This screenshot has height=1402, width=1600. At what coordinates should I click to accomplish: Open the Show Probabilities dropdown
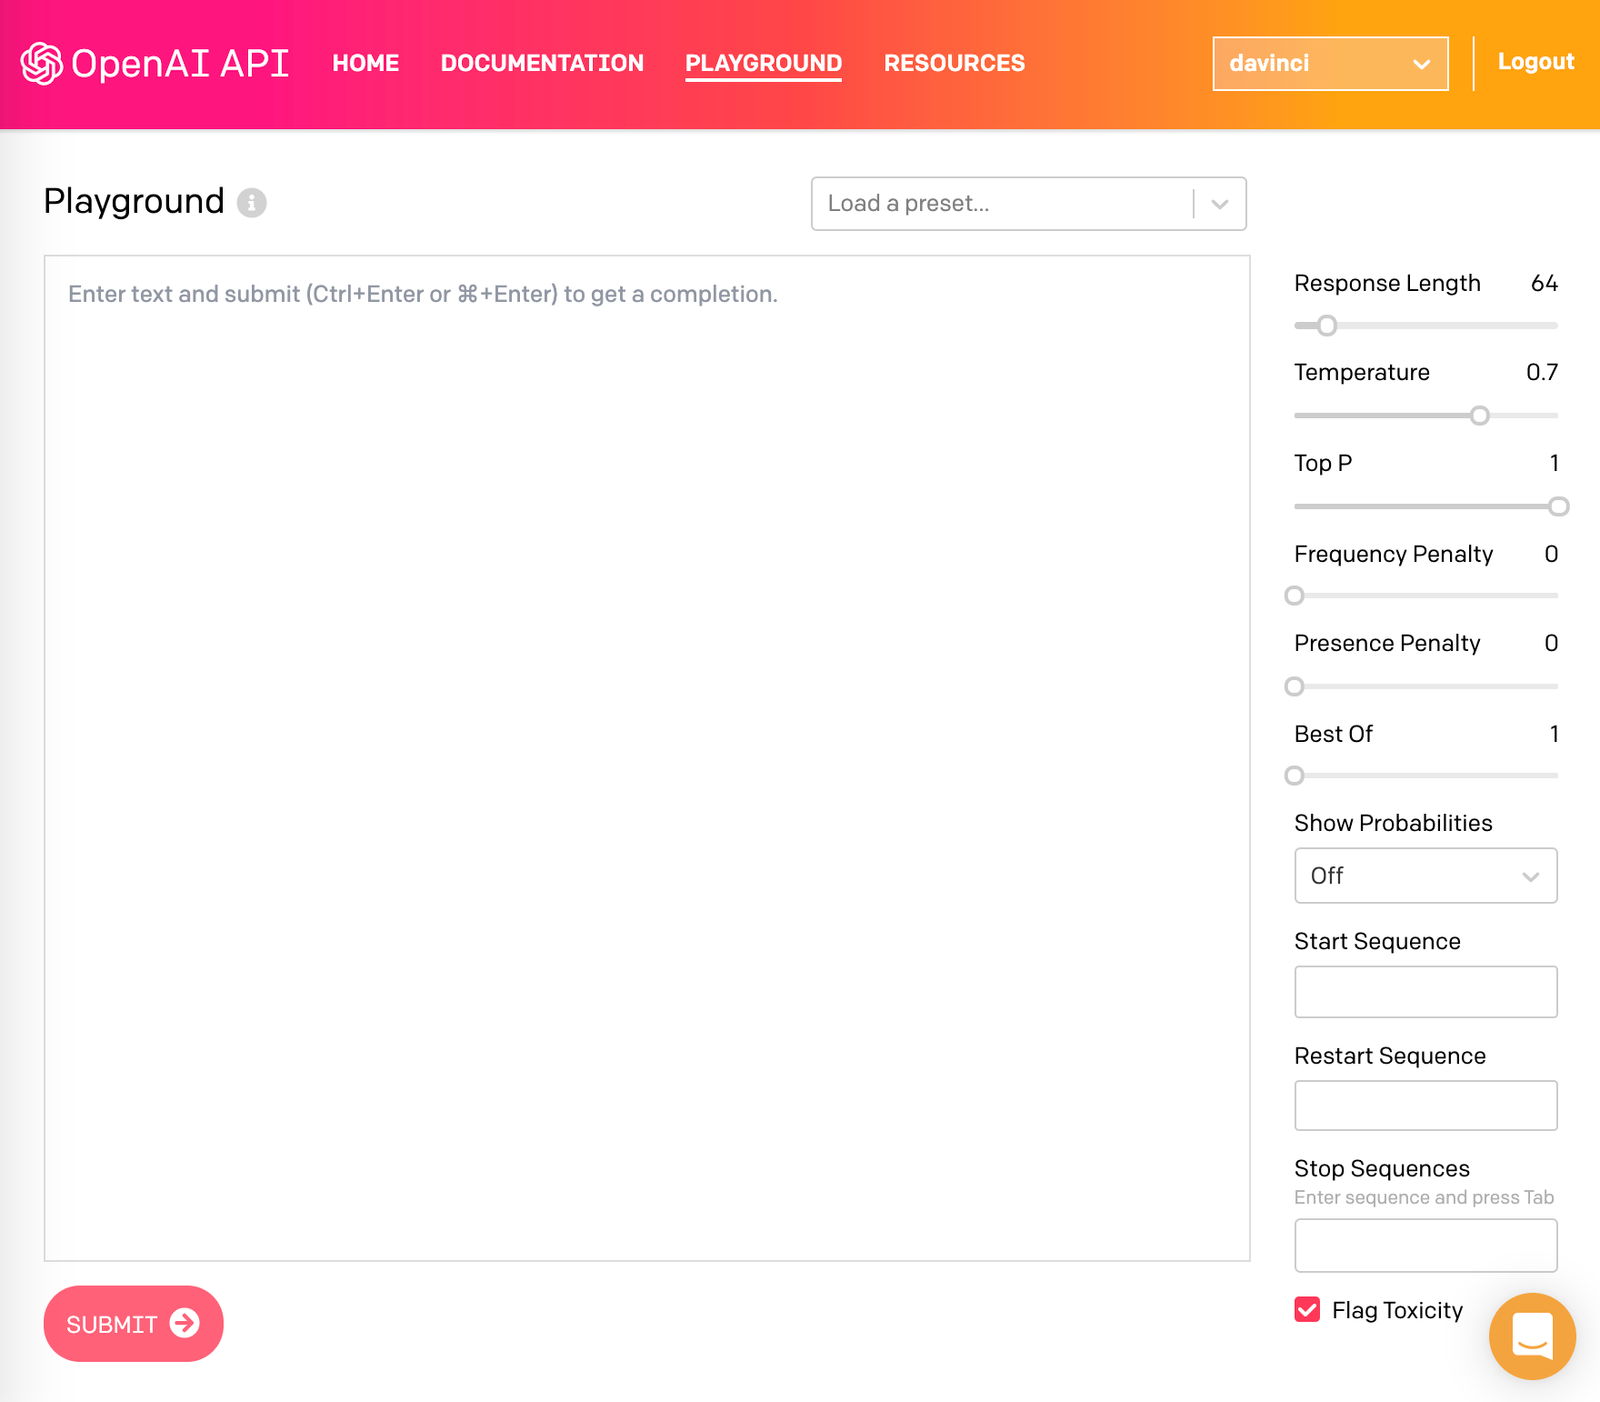pyautogui.click(x=1425, y=876)
